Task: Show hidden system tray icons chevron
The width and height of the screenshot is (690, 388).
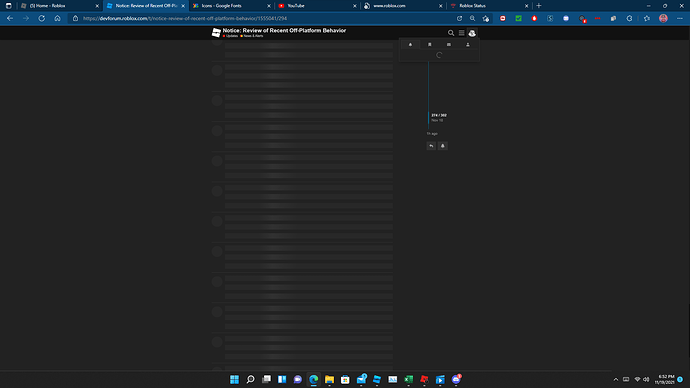Action: click(x=616, y=379)
